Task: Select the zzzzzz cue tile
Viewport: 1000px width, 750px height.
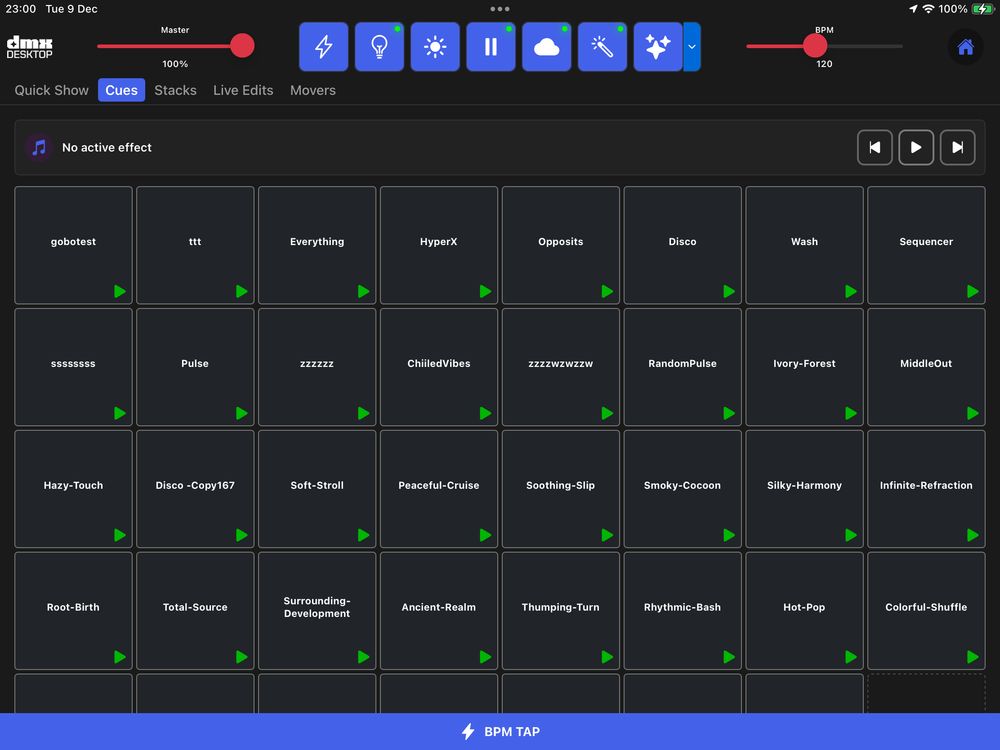Action: tap(317, 367)
